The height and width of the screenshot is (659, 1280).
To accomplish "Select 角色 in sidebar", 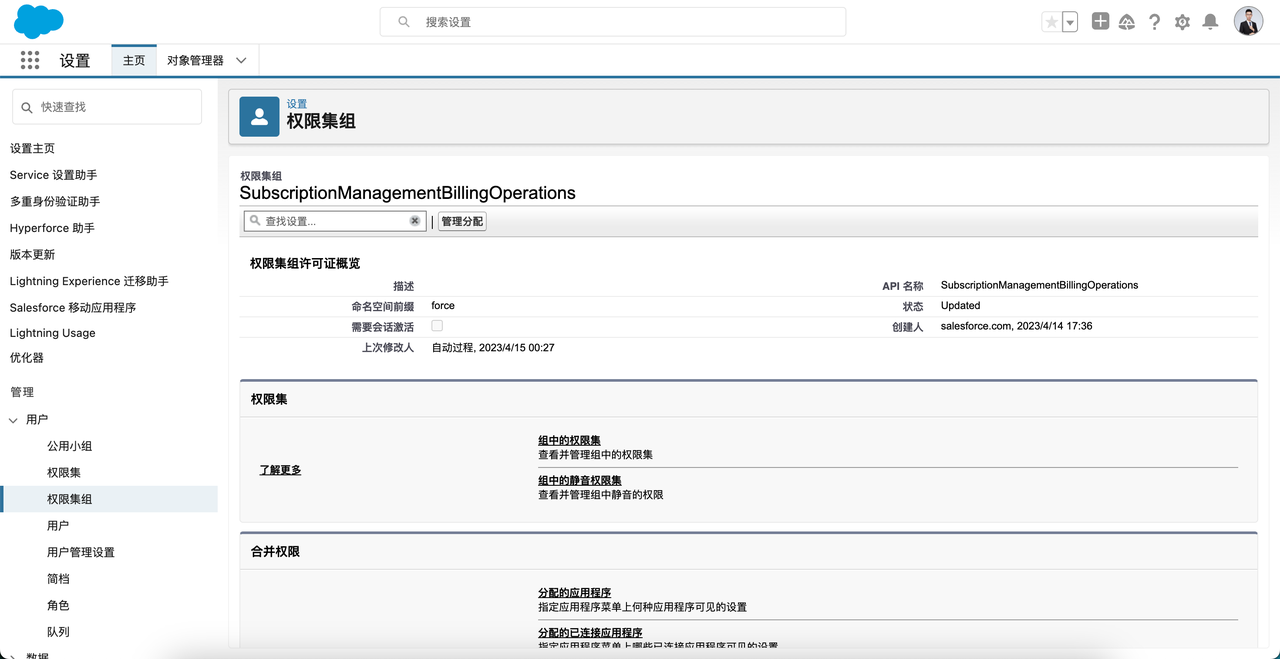I will tap(58, 605).
